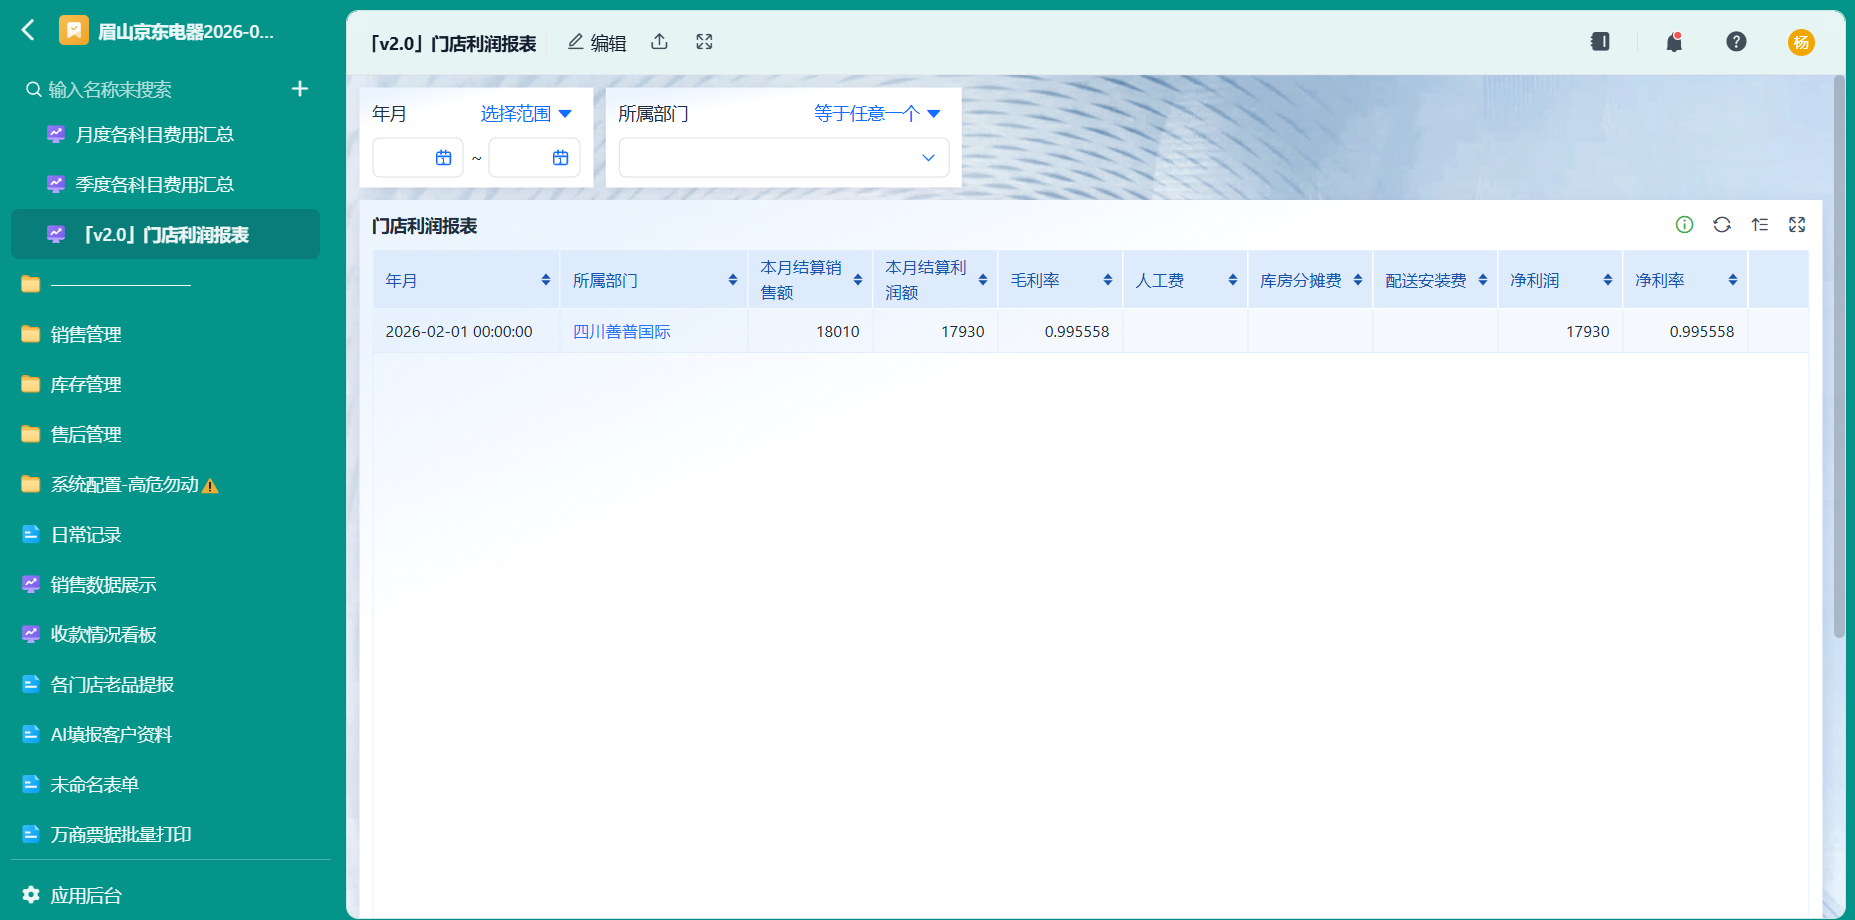The height and width of the screenshot is (920, 1855).
Task: Click the plus icon beside search
Action: click(300, 89)
